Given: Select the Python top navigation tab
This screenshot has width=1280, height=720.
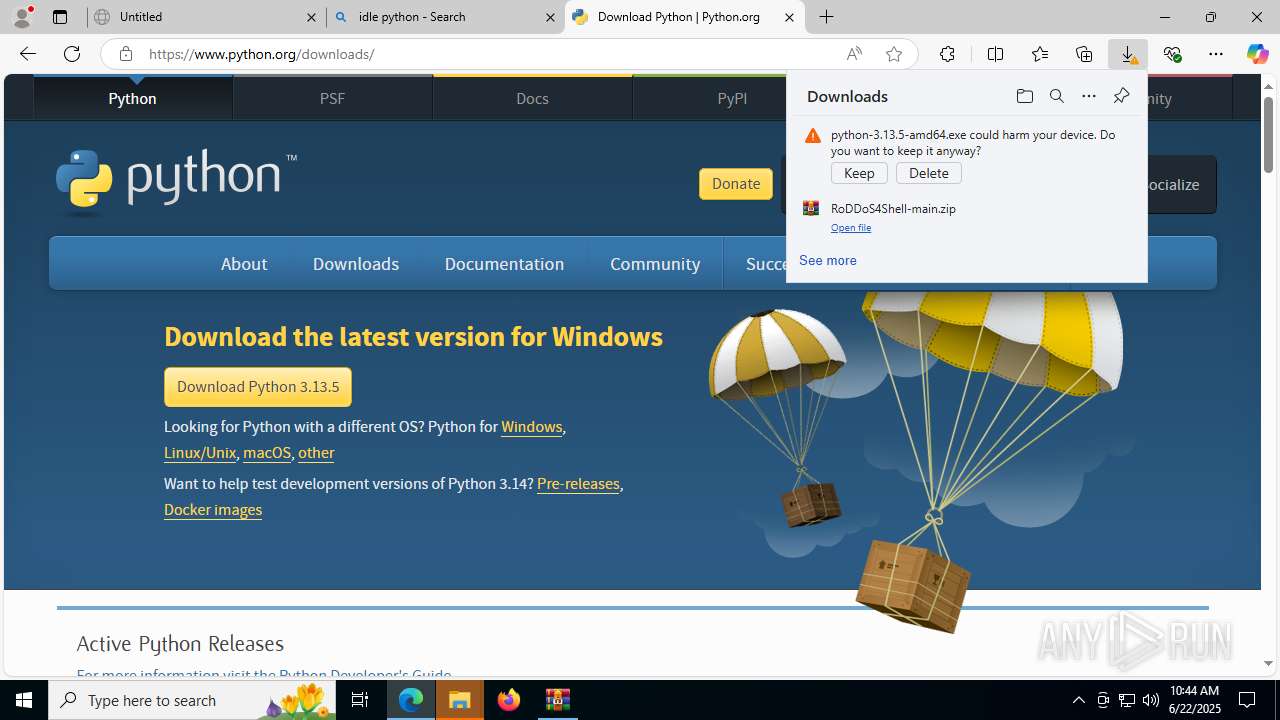Looking at the screenshot, I should click(132, 98).
